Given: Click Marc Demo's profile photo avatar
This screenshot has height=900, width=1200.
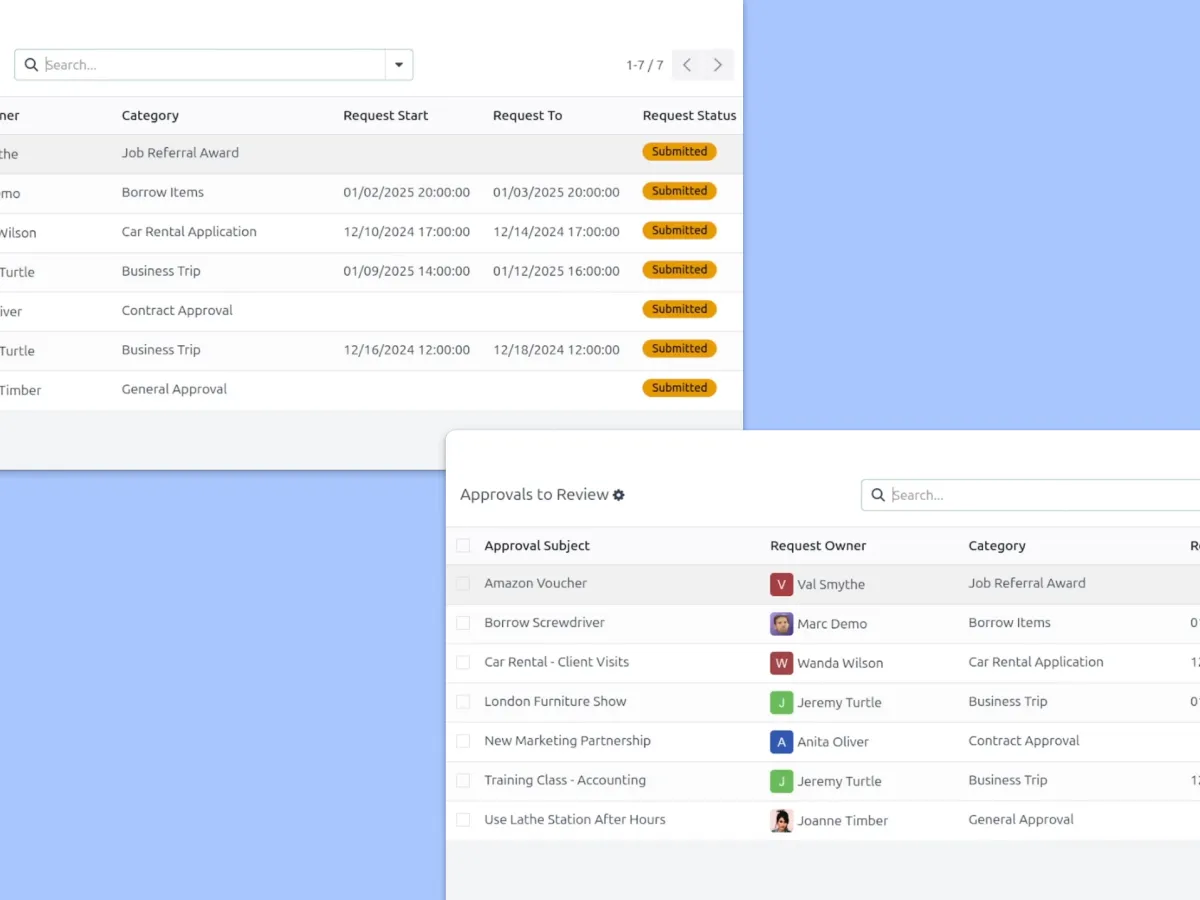Looking at the screenshot, I should click(x=781, y=624).
